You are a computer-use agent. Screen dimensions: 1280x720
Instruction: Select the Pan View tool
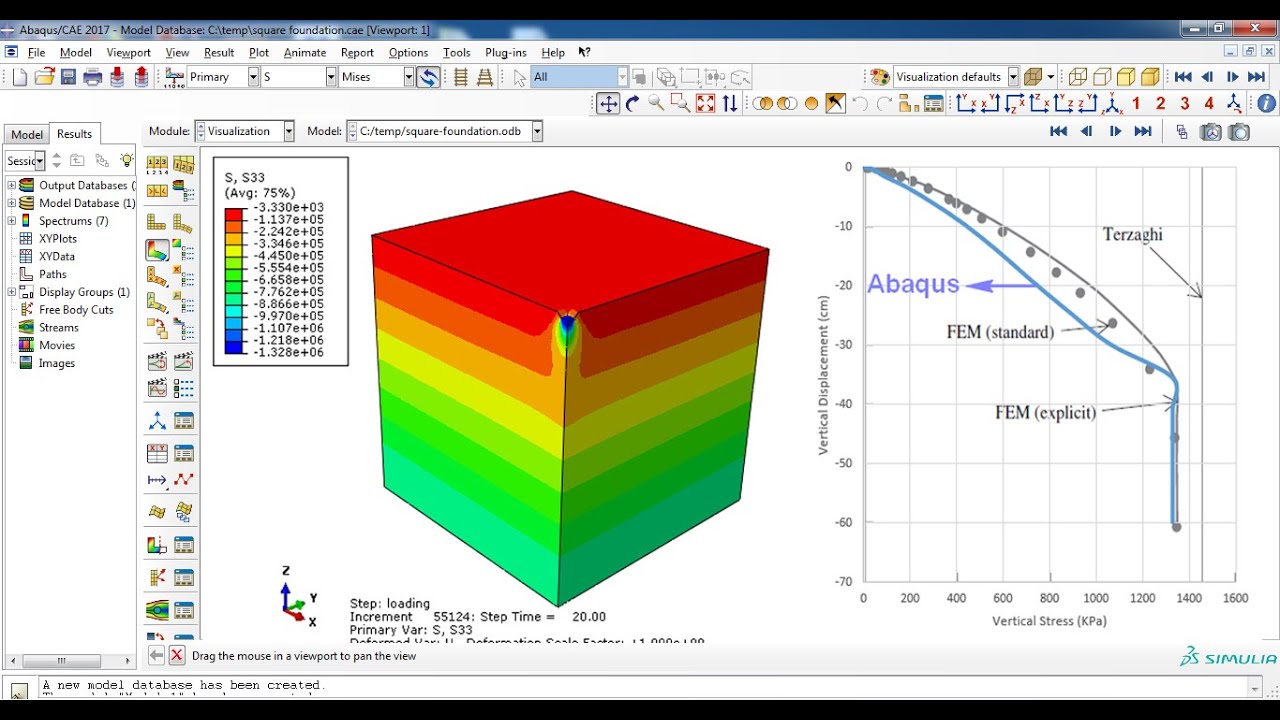608,103
